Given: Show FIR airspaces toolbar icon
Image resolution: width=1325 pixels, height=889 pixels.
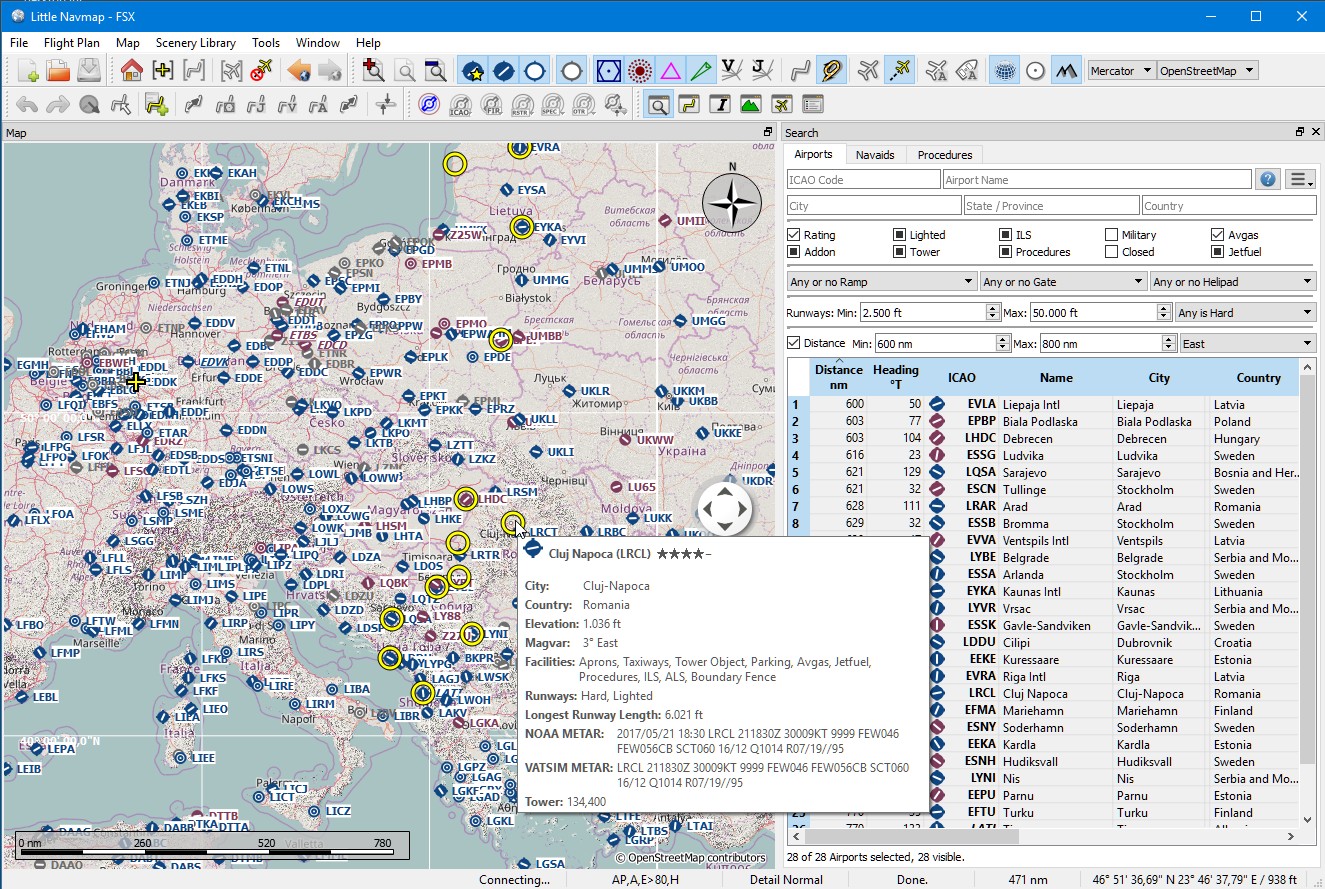Looking at the screenshot, I should 490,104.
